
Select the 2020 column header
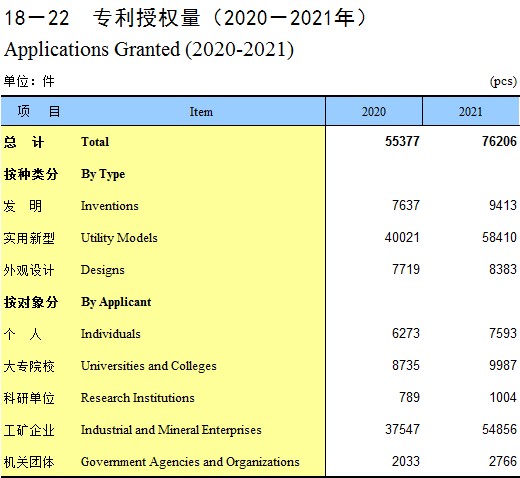click(374, 111)
